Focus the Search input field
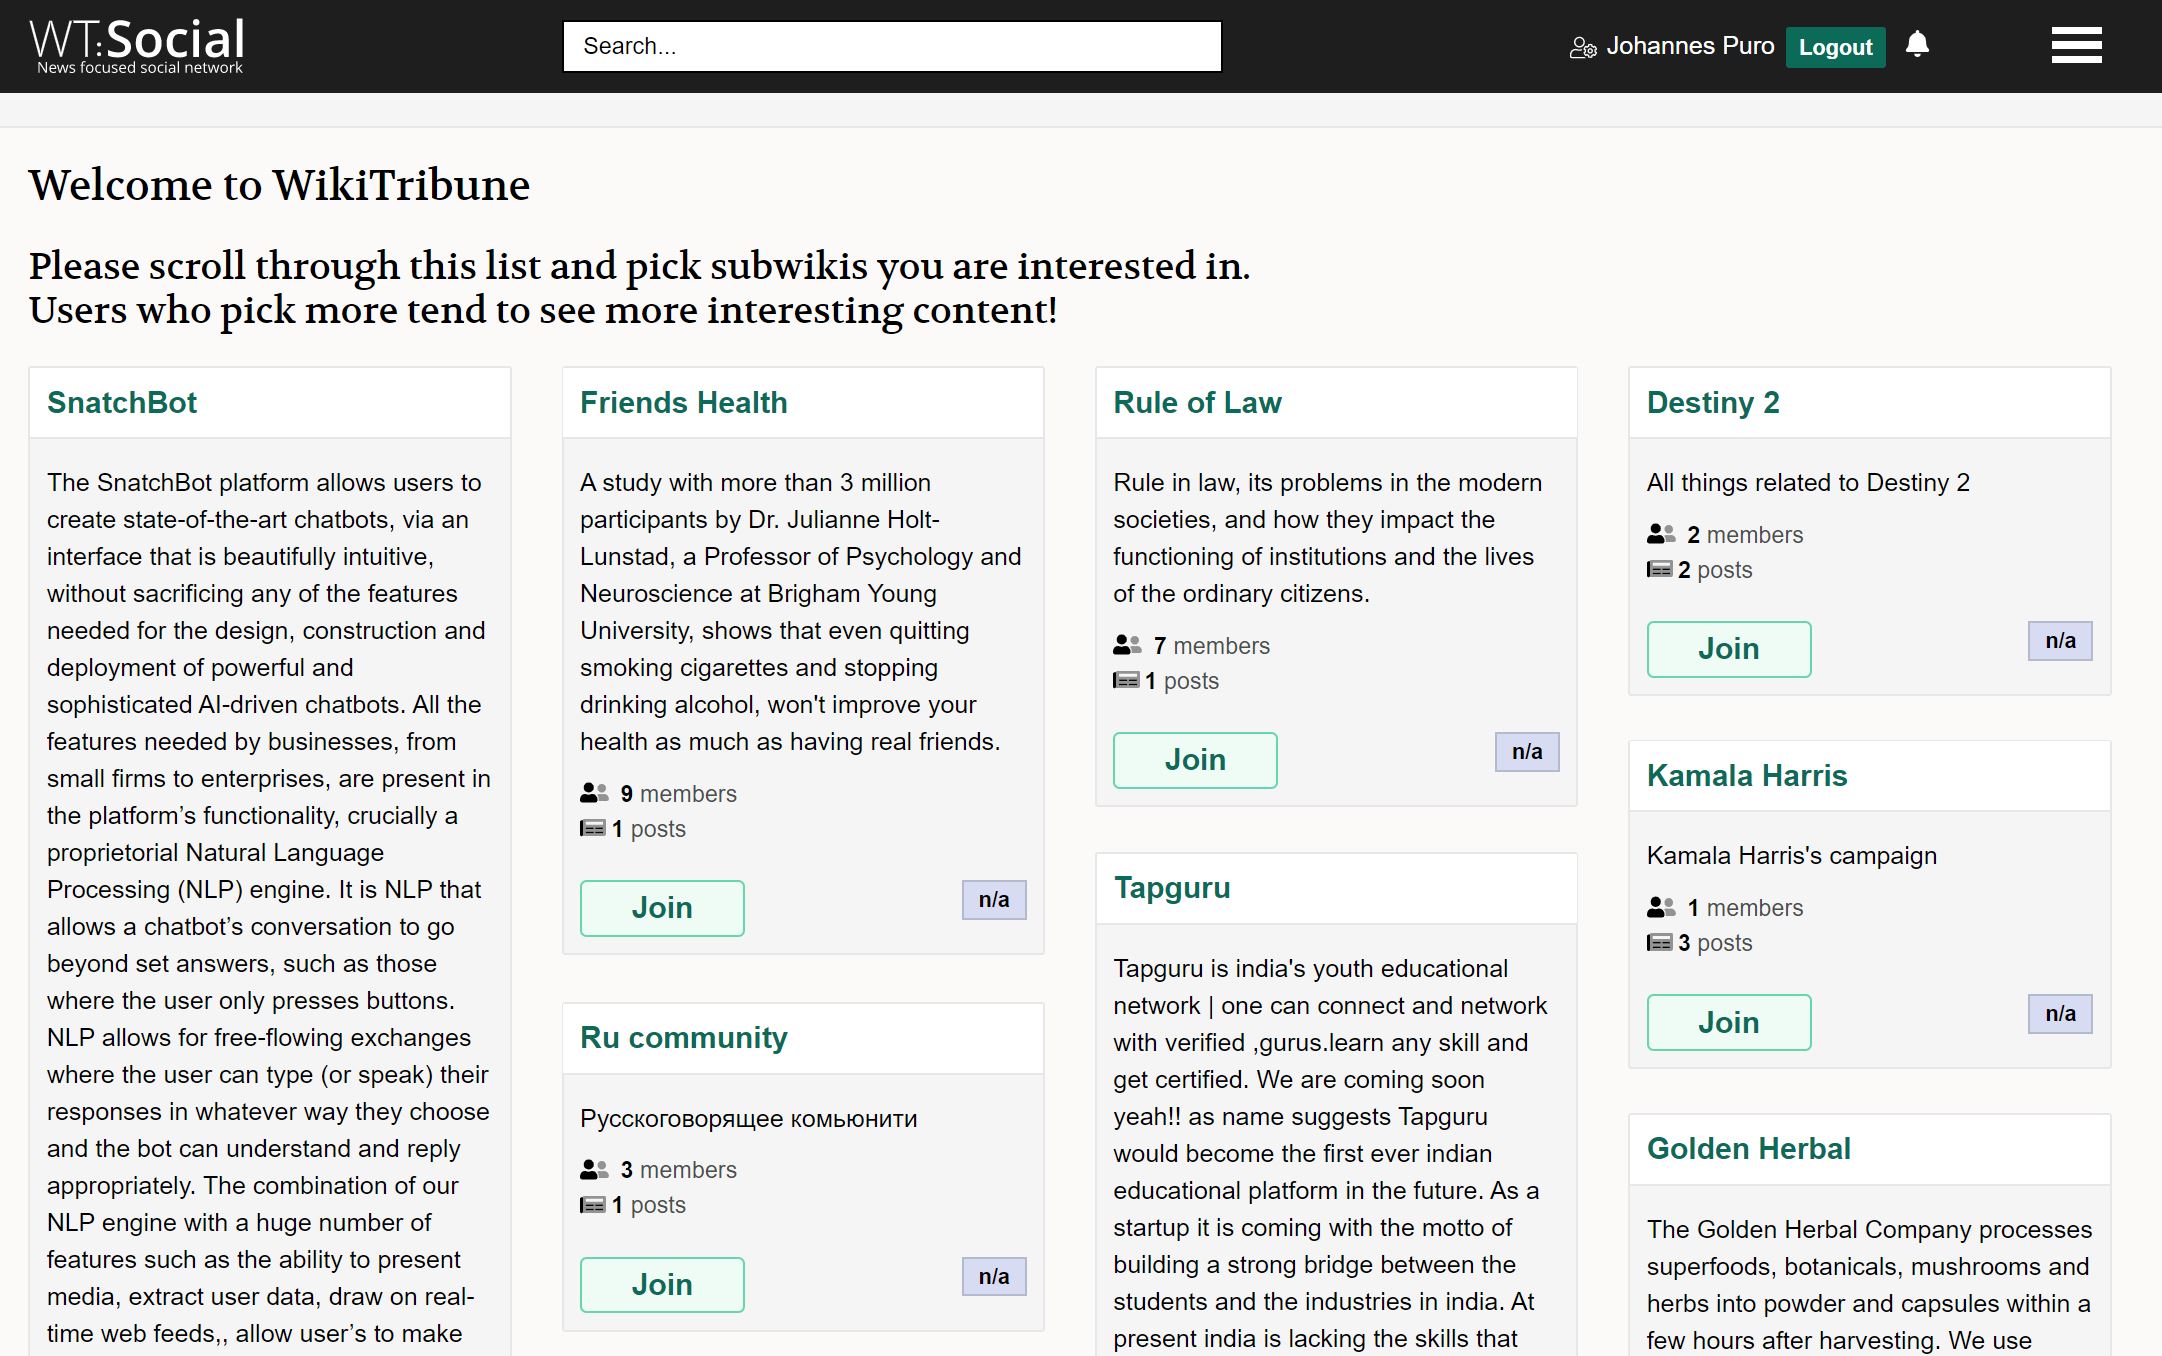Image resolution: width=2162 pixels, height=1356 pixels. pyautogui.click(x=892, y=46)
